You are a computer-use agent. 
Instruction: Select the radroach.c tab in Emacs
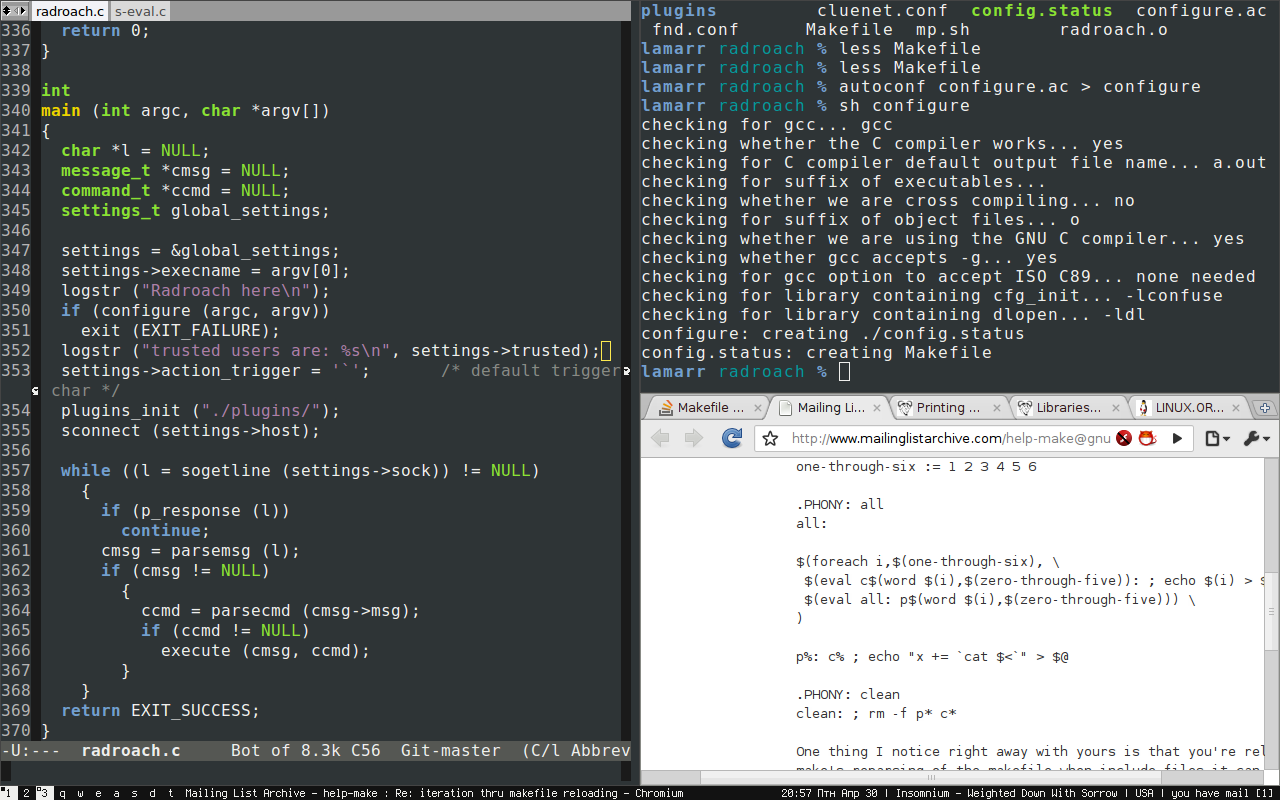click(69, 11)
